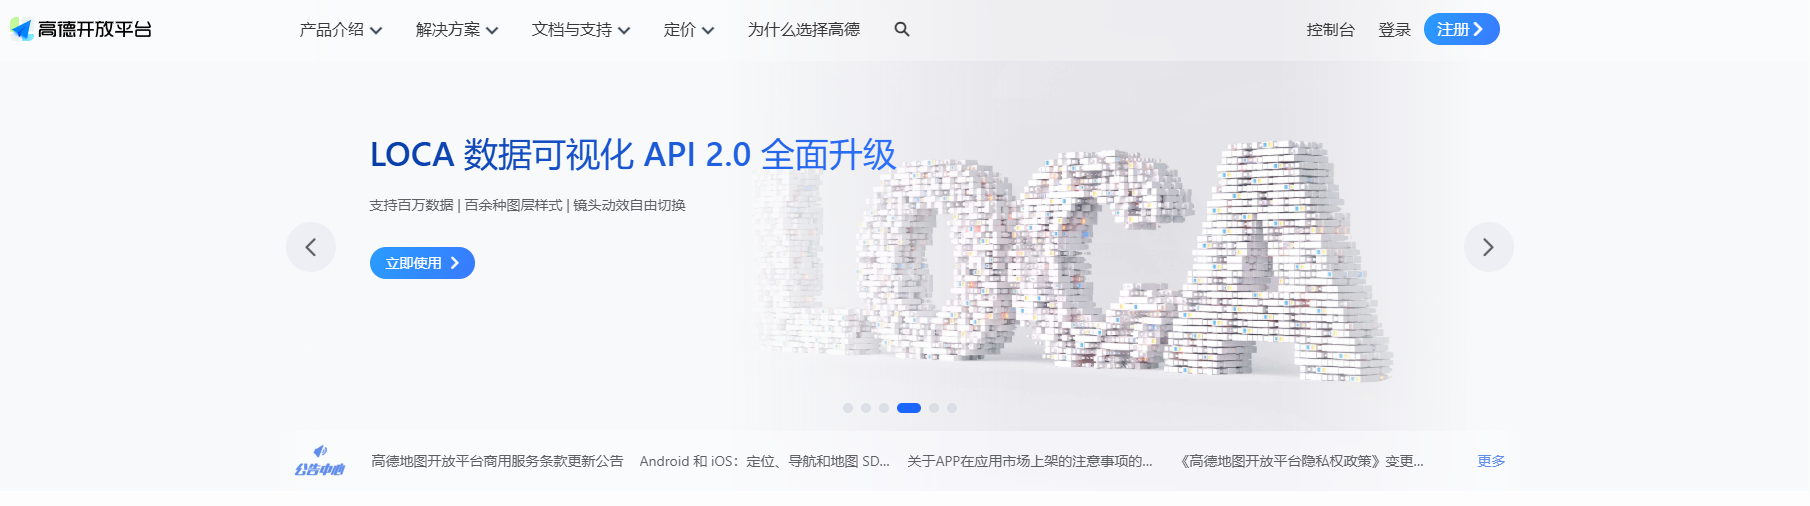Open the 高德地图开放平台隐私权政策 变更 announcement
This screenshot has width=1810, height=506.
coord(1299,461)
